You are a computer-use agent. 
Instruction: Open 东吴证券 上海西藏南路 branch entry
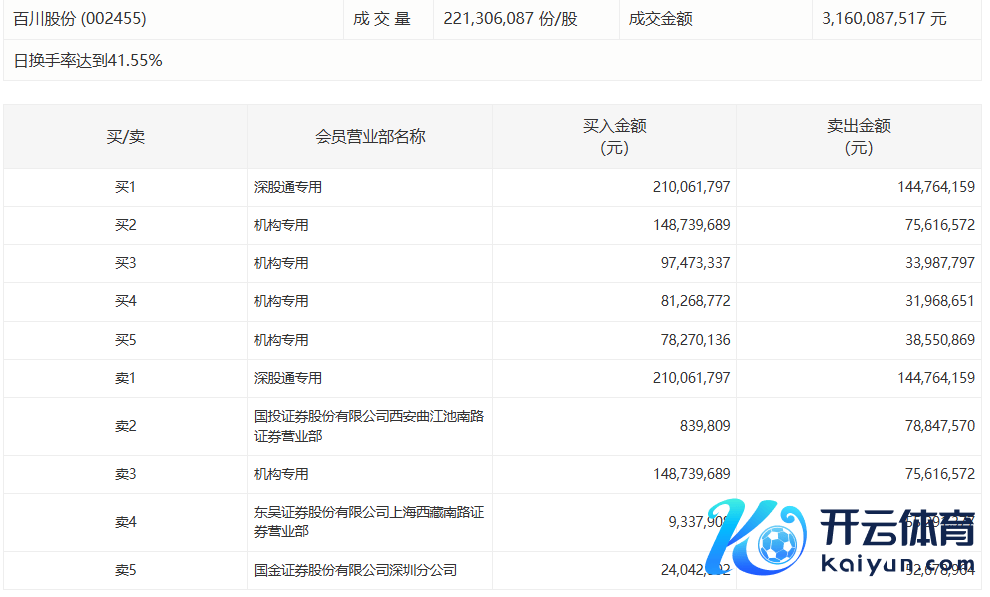point(368,522)
